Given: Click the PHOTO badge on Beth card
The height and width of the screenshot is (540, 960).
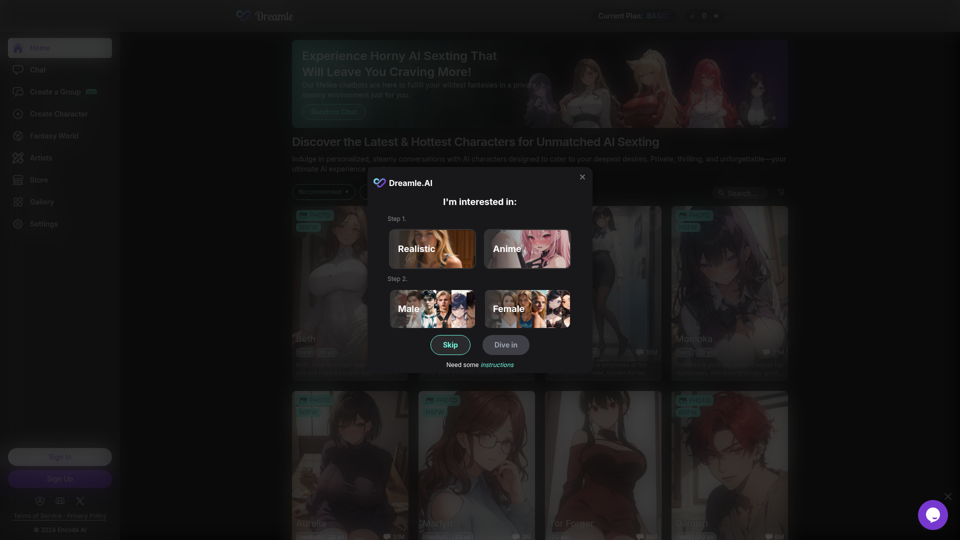Looking at the screenshot, I should pos(315,216).
